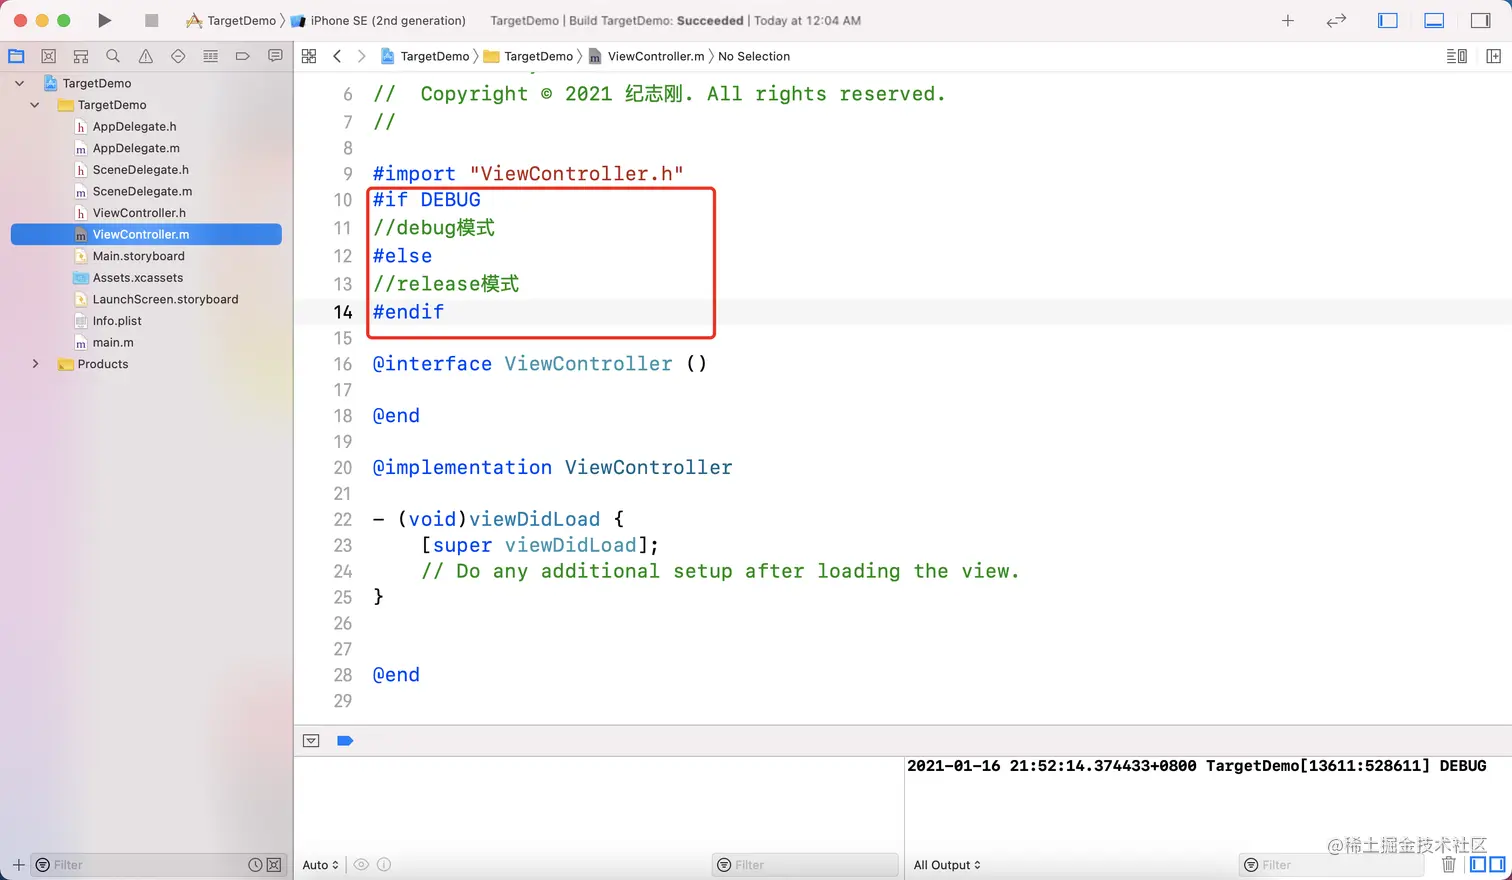Focus the navigator Filter field
Screen dimensions: 1512x880
(x=141, y=865)
